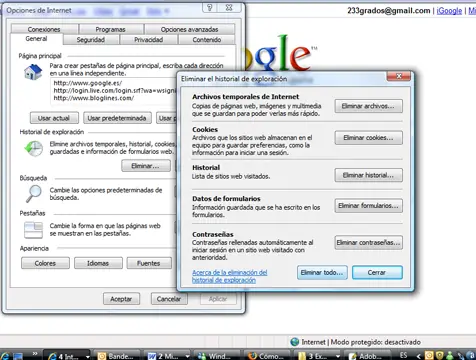Click the search magnifying glass icon

34,194
